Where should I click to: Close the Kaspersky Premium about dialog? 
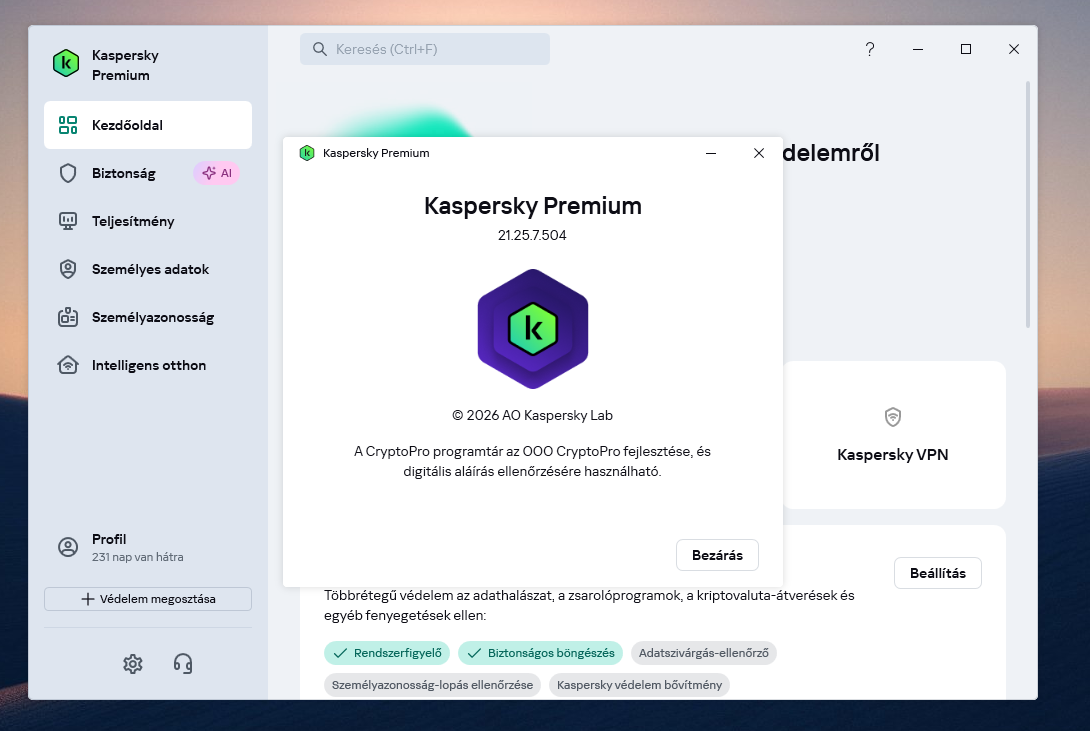[x=759, y=153]
